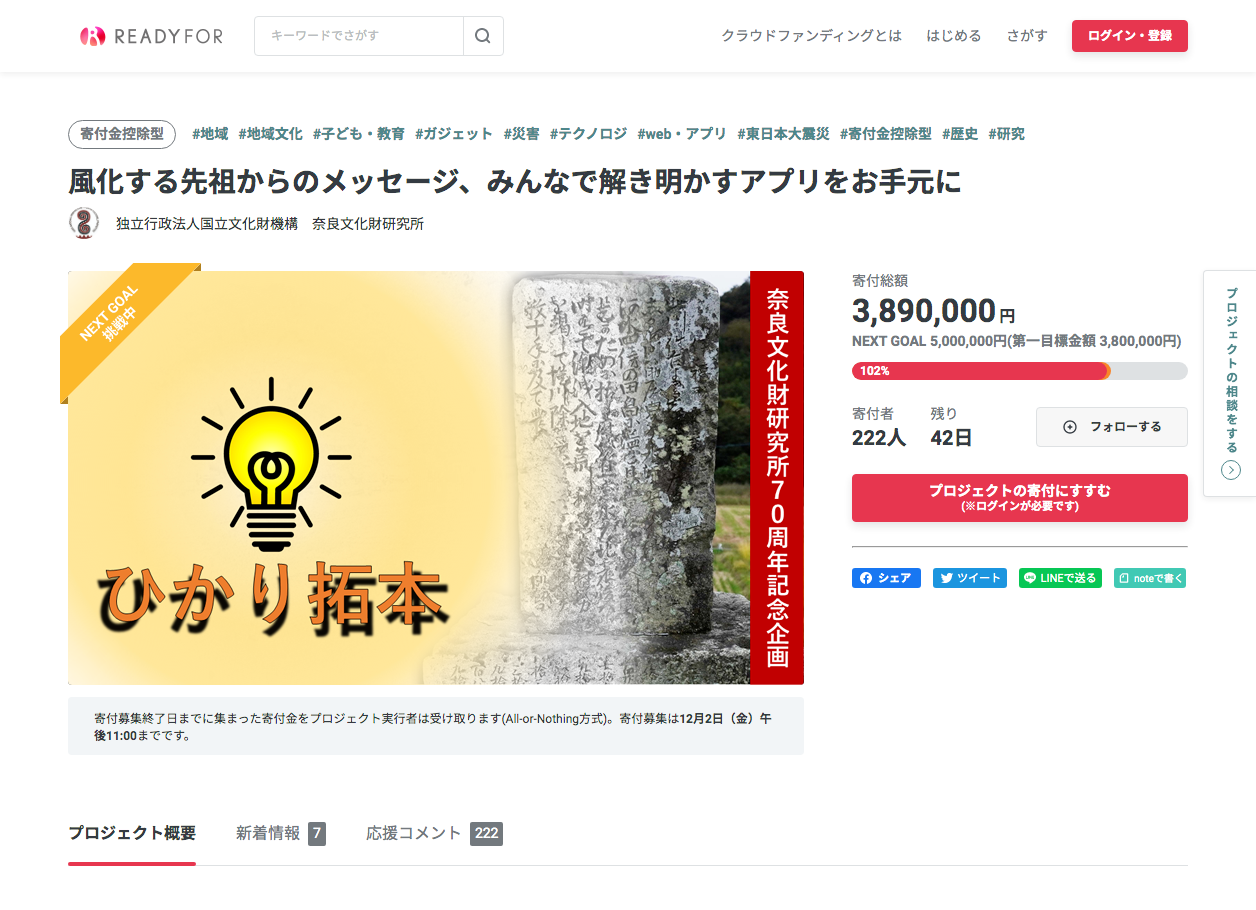Write about the project on note
Image resolution: width=1256 pixels, height=910 pixels.
coord(1150,578)
